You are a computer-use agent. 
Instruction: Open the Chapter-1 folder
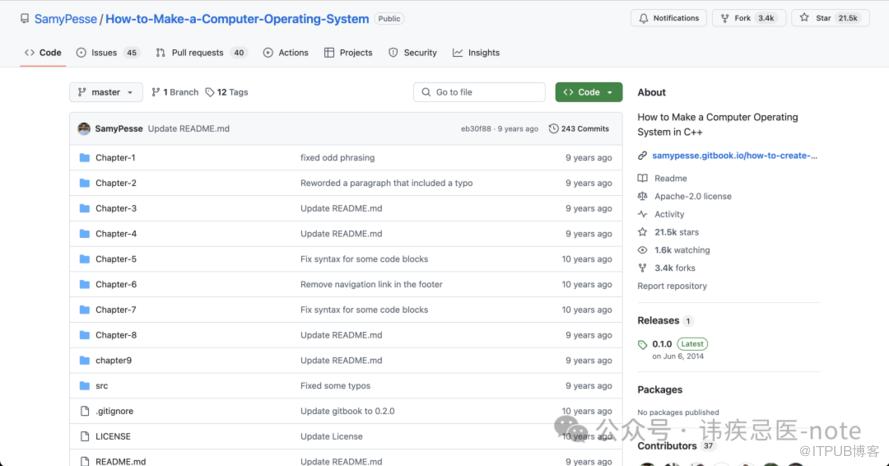point(115,158)
